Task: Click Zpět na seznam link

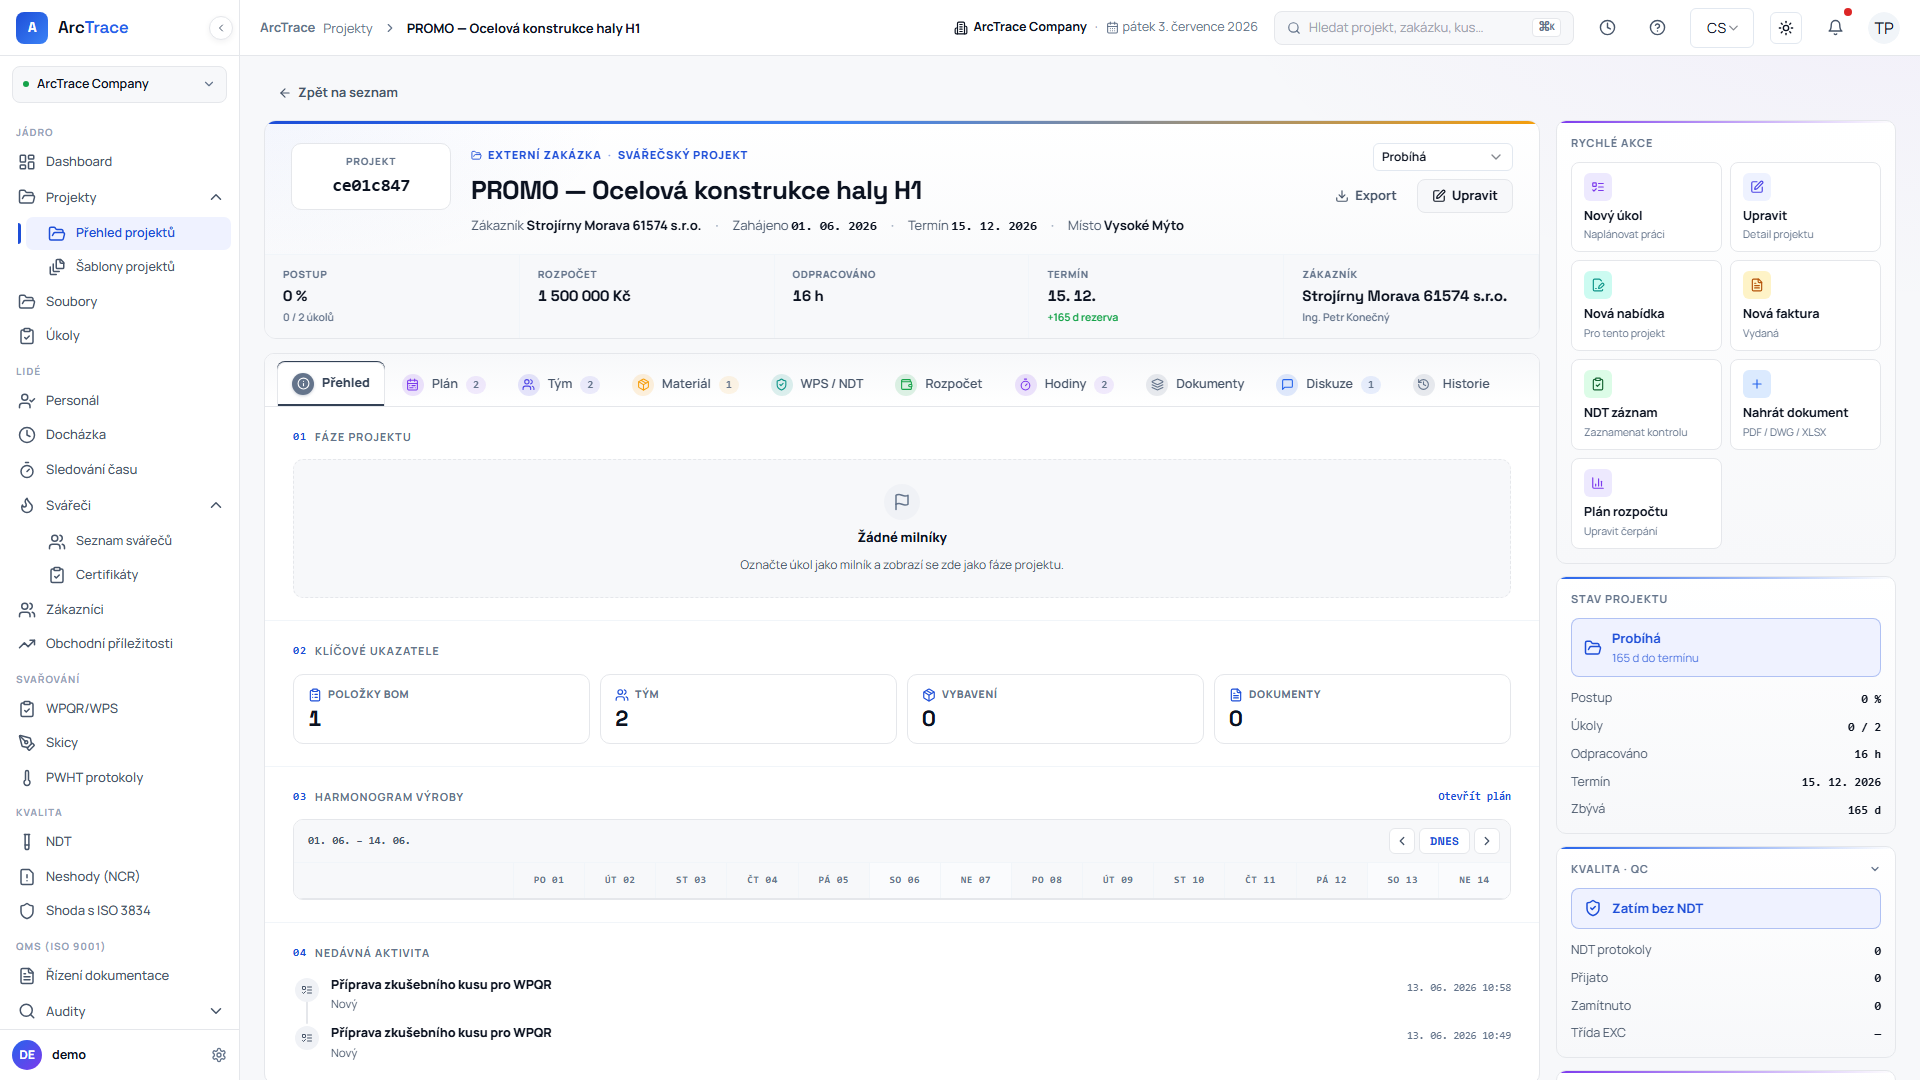Action: click(338, 93)
